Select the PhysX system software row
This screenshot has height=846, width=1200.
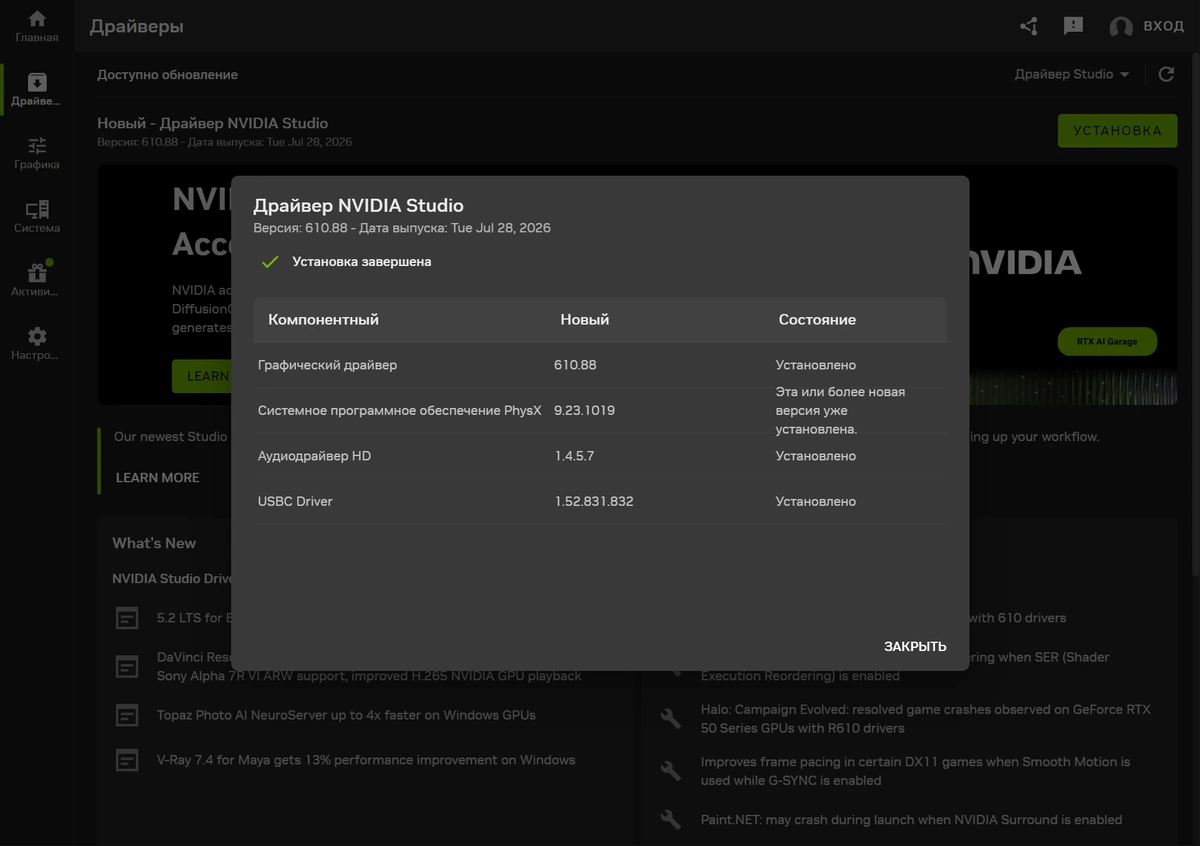pyautogui.click(x=599, y=410)
